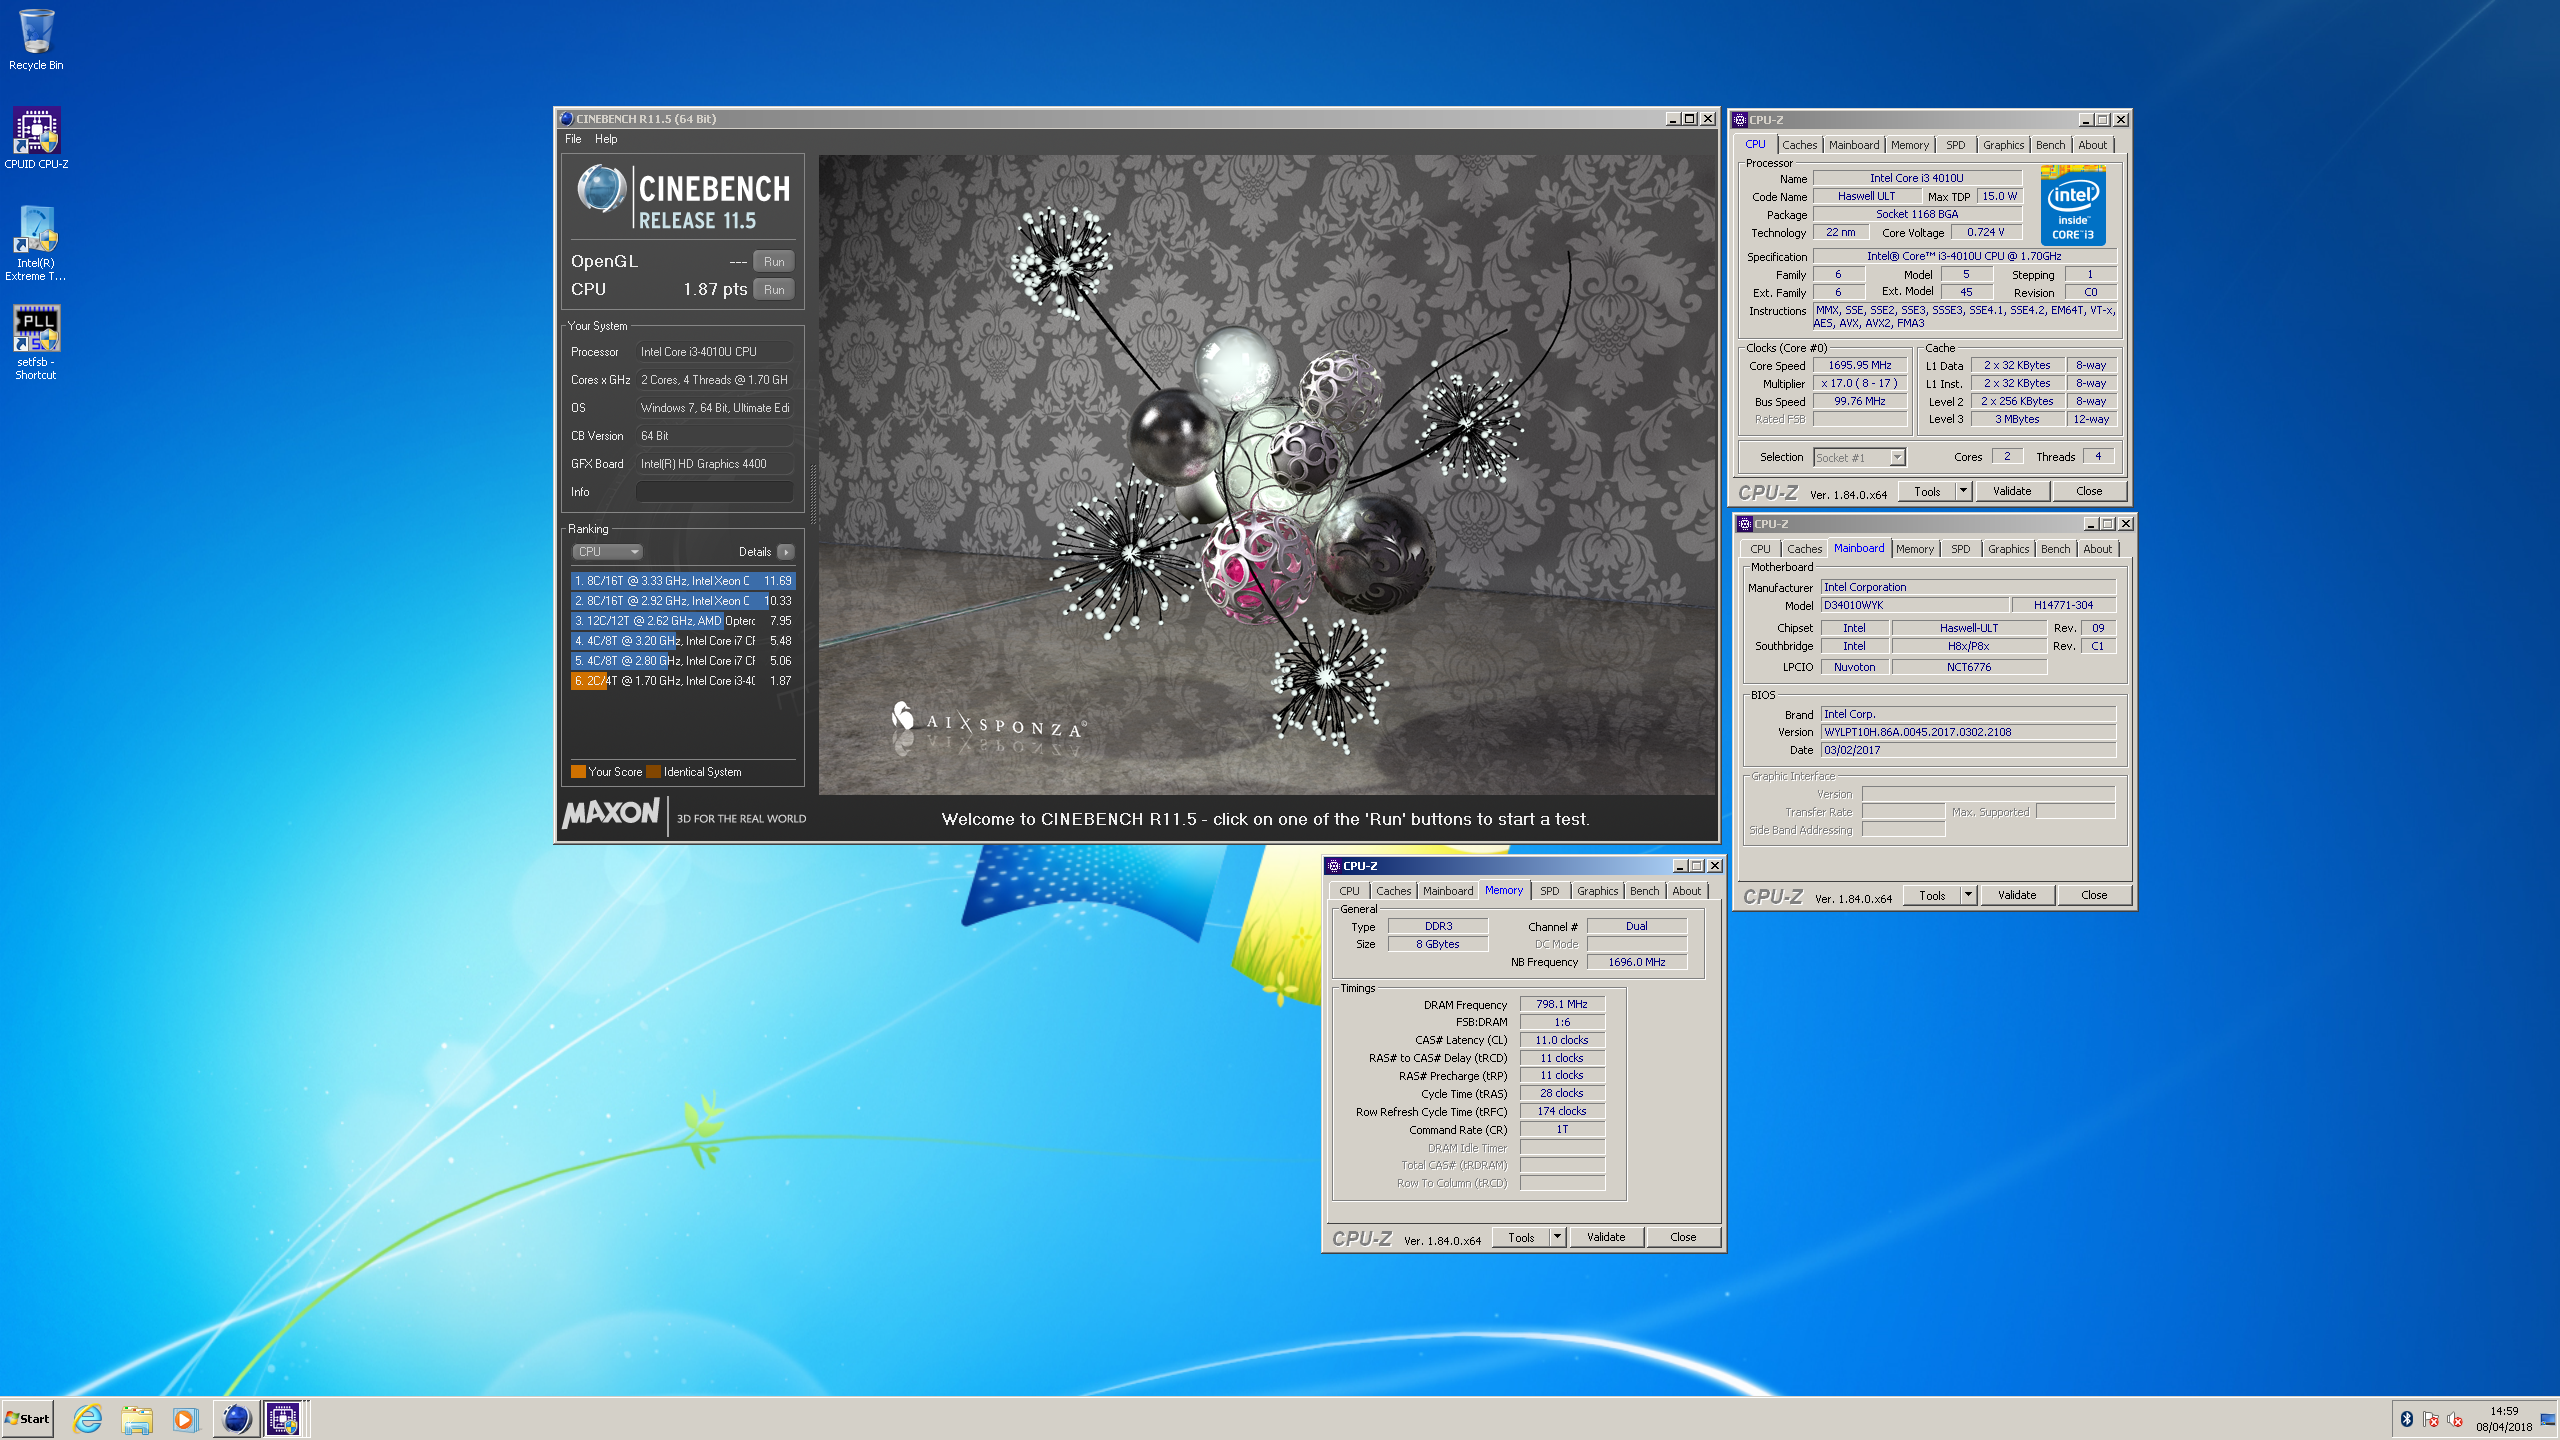Click Close button in Mainboard CPU-Z window
2560x1440 pixels.
click(x=2094, y=896)
